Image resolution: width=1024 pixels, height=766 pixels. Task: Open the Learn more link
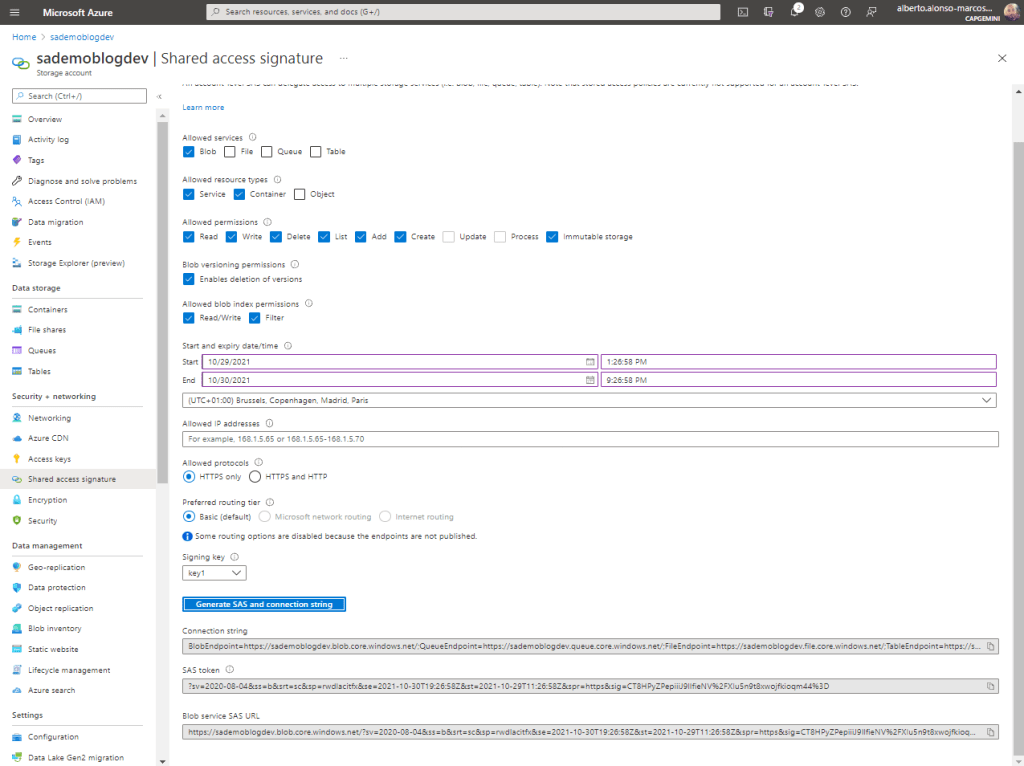pos(203,107)
